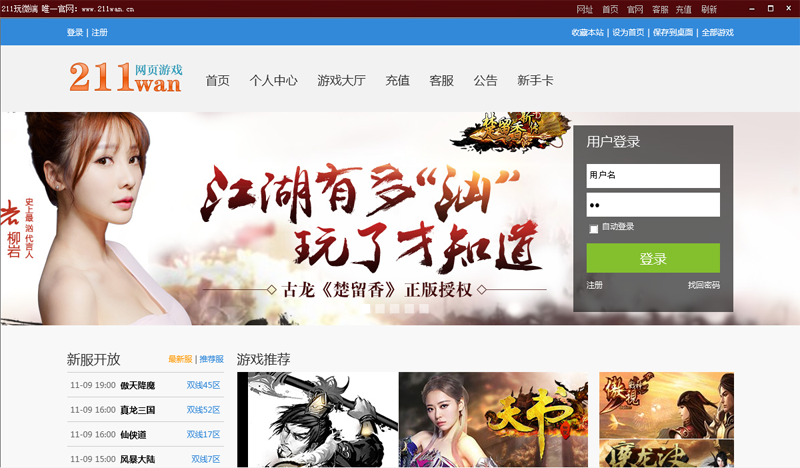Click 充值 in the title bar
This screenshot has height=468, width=800.
click(x=684, y=9)
